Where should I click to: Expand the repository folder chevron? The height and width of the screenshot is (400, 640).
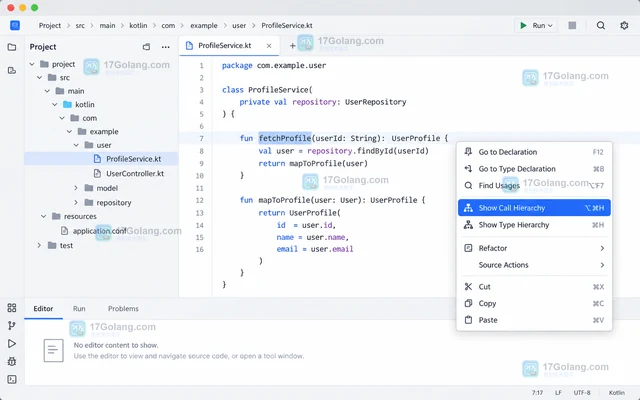pyautogui.click(x=76, y=202)
